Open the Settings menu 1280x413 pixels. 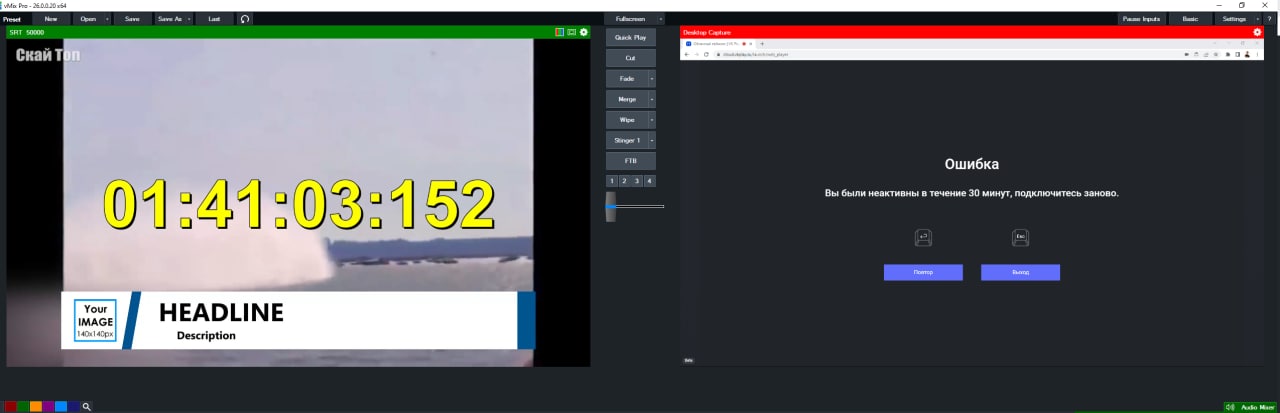click(1234, 18)
